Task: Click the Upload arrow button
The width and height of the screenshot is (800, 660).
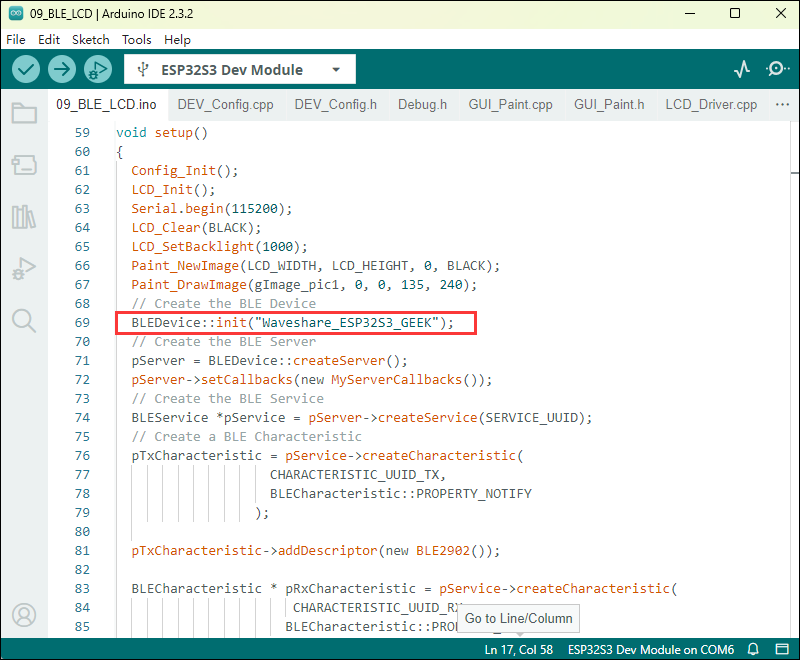Action: pyautogui.click(x=62, y=69)
